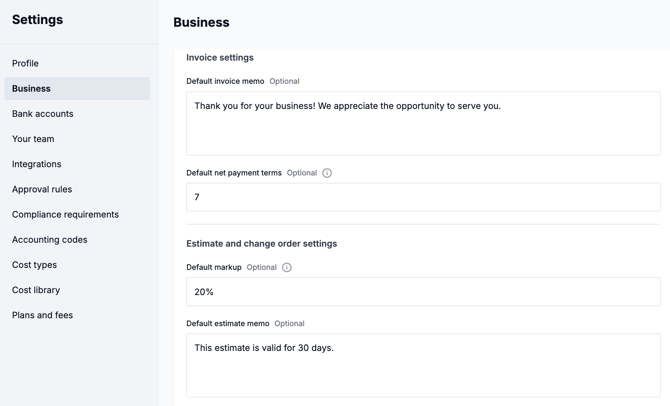Navigate to Integrations section
Screen dimensions: 670x406
pyautogui.click(x=36, y=164)
